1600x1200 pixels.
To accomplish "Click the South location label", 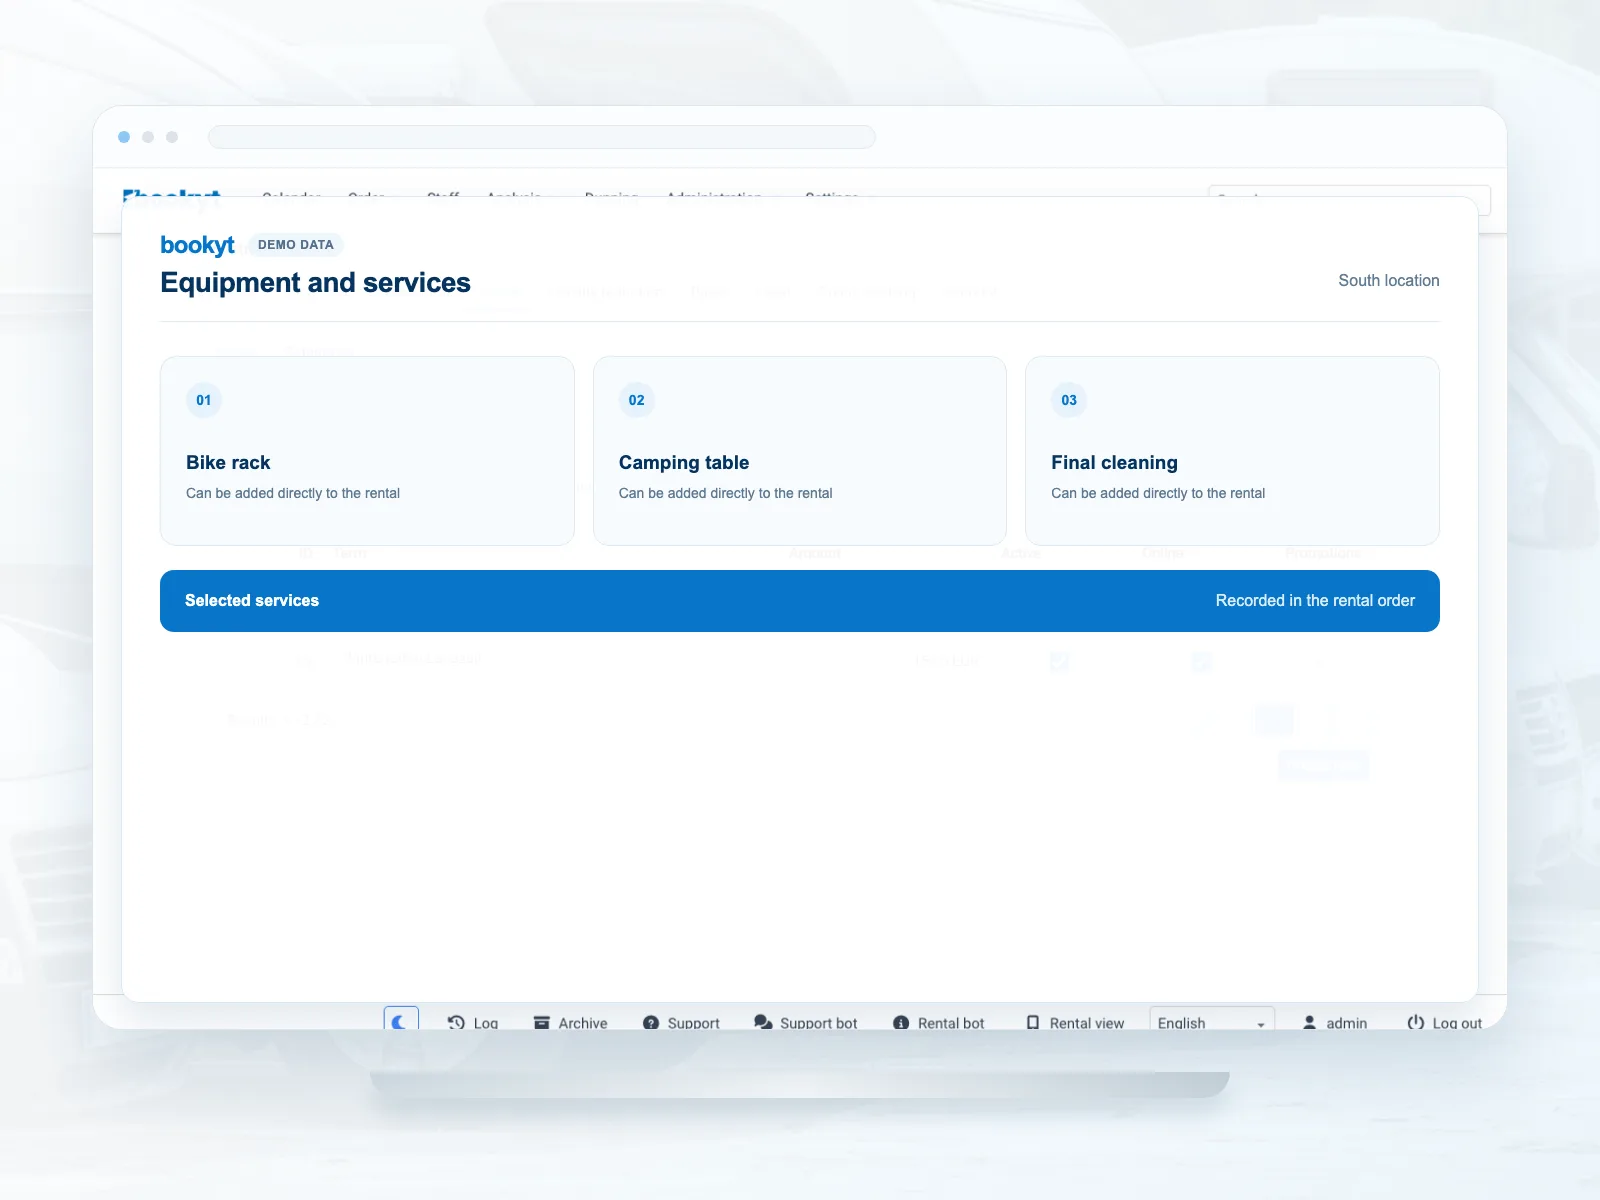I will pyautogui.click(x=1389, y=281).
